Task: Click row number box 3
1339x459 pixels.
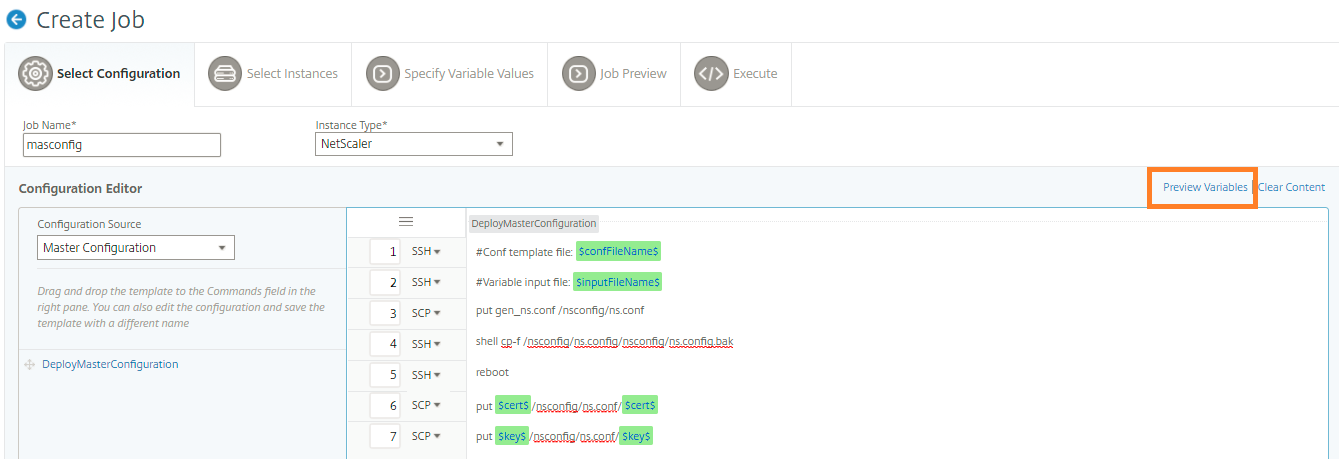Action: tap(385, 313)
